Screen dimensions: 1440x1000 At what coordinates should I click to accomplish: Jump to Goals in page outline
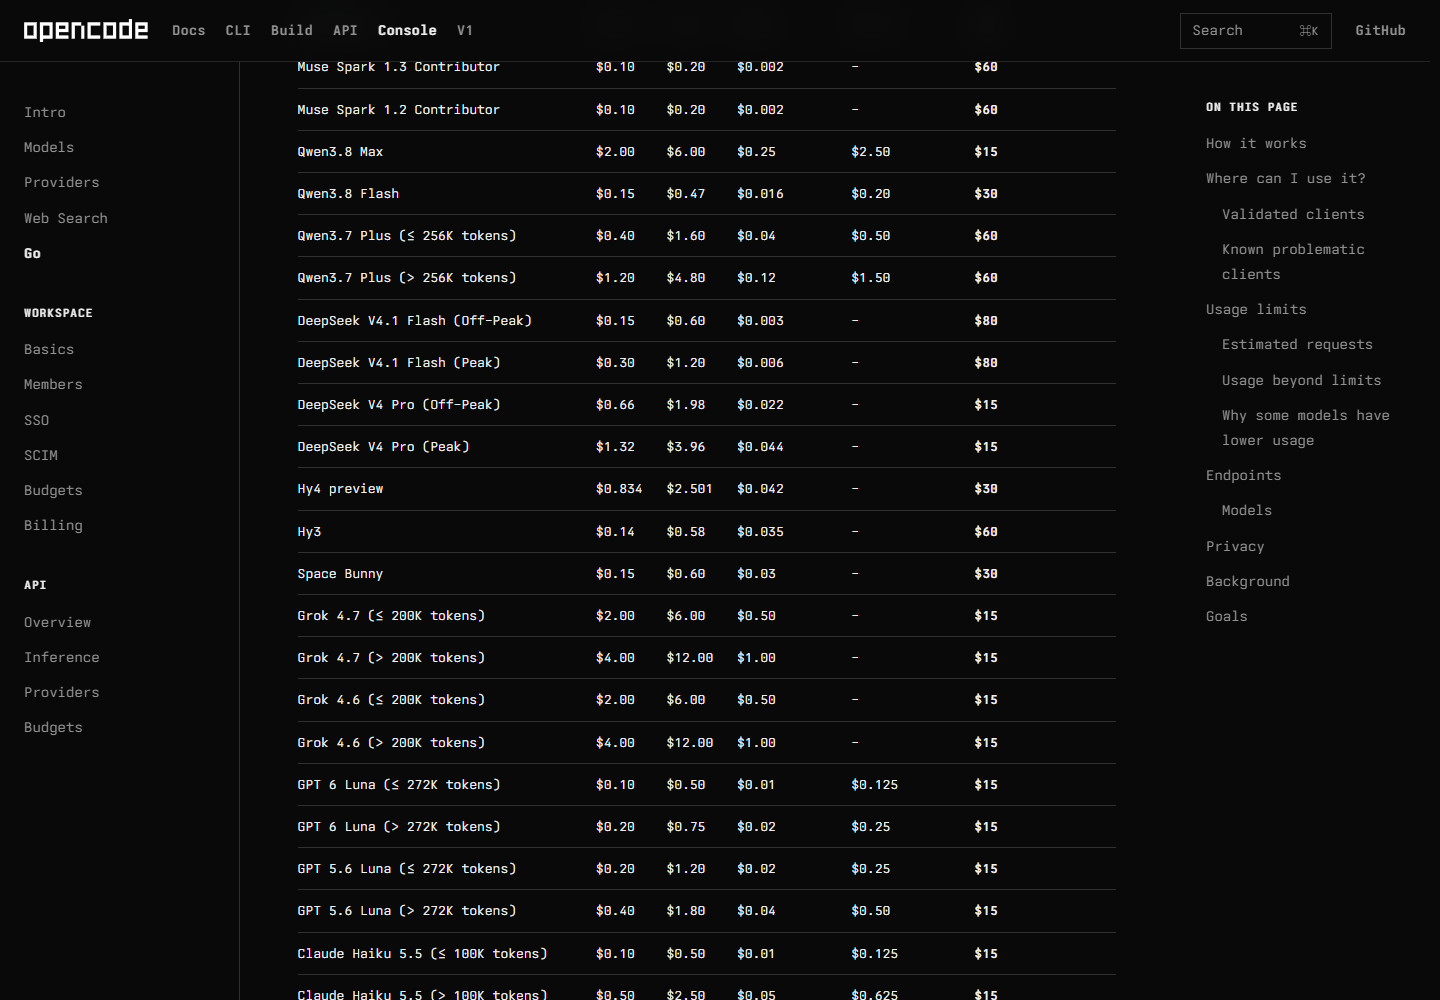pyautogui.click(x=1227, y=616)
